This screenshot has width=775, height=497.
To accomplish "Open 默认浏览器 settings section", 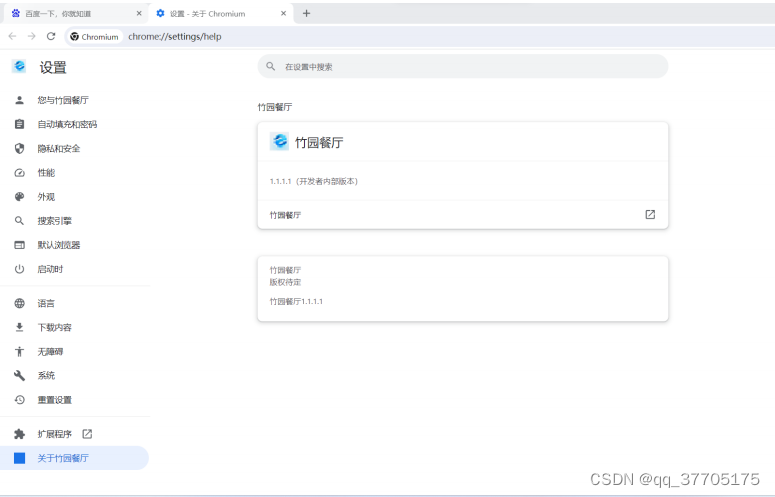I will tap(74, 245).
